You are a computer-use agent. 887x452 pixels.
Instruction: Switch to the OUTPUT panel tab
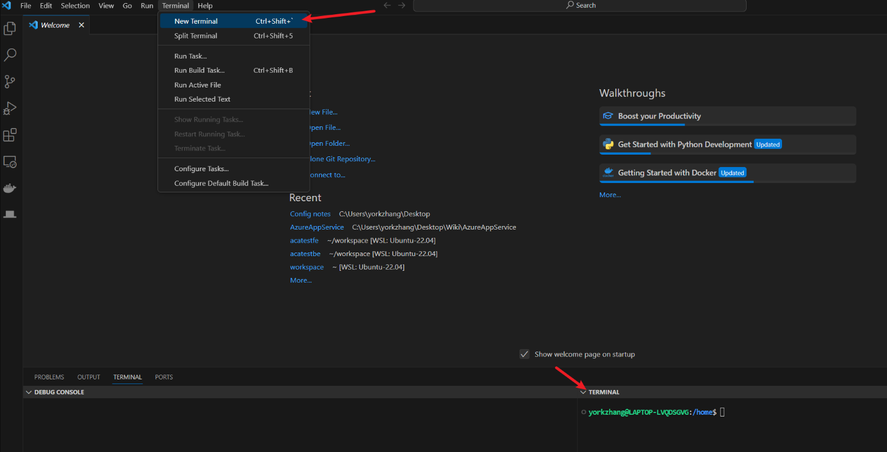[89, 377]
